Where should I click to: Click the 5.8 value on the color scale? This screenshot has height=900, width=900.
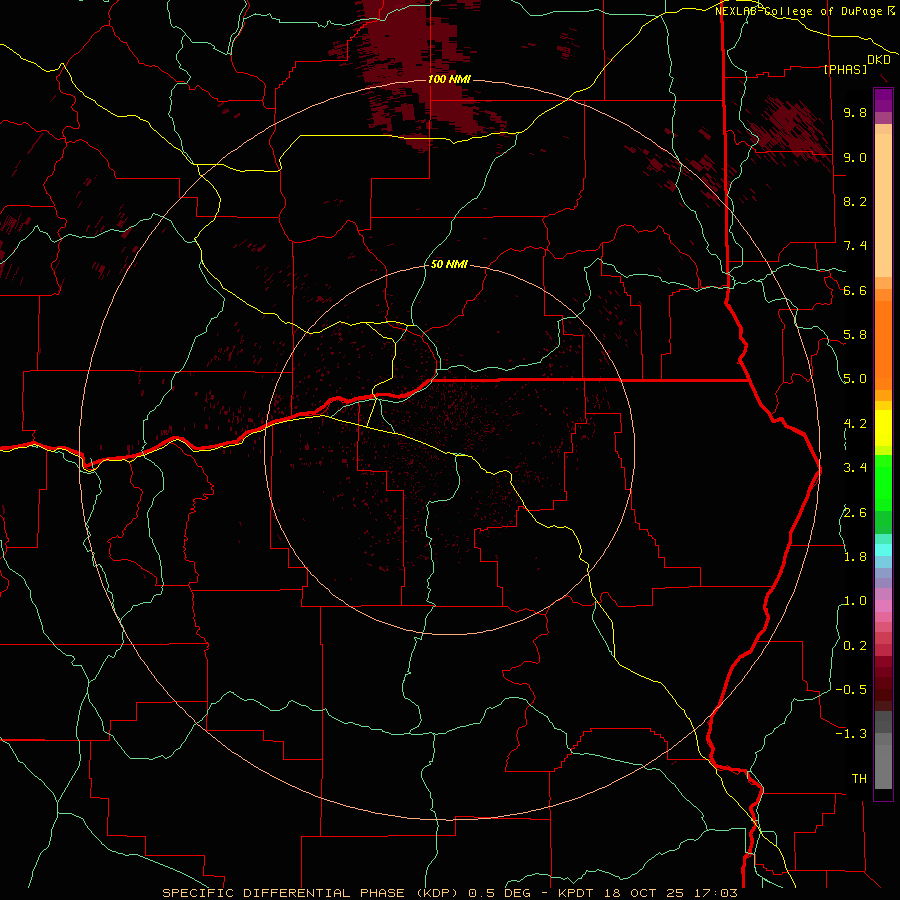tap(855, 335)
